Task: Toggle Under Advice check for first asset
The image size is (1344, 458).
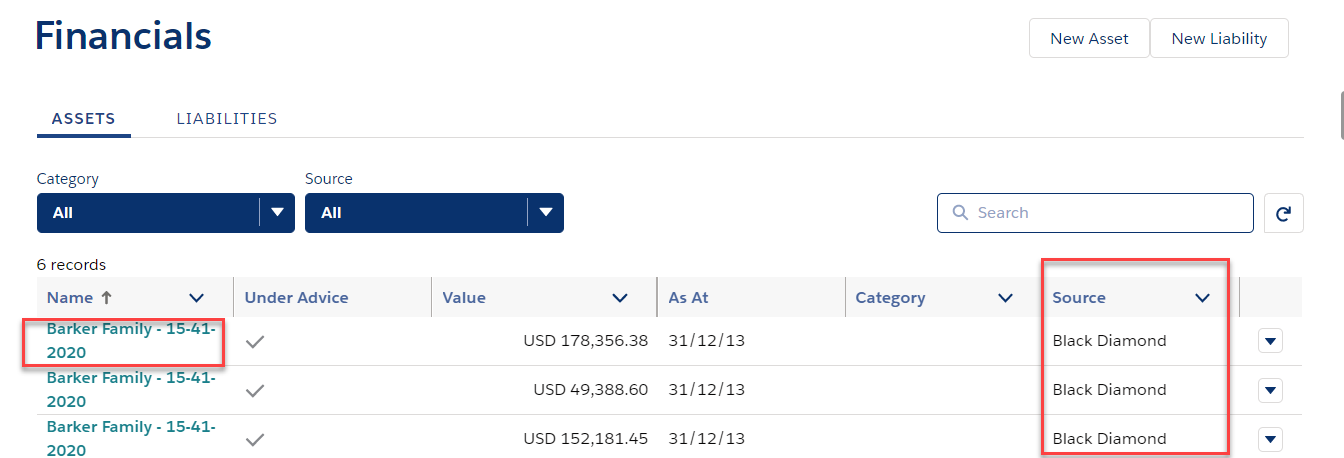Action: coord(256,341)
